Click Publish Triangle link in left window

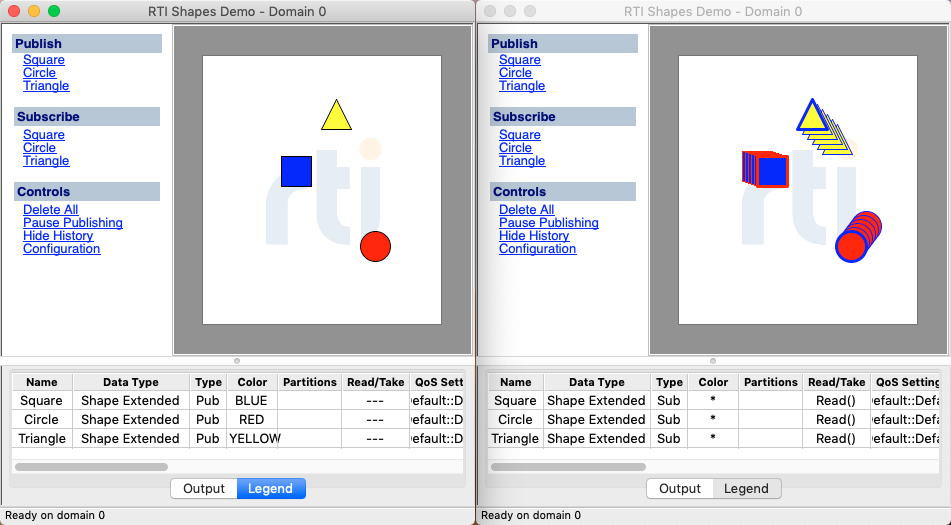pos(46,85)
